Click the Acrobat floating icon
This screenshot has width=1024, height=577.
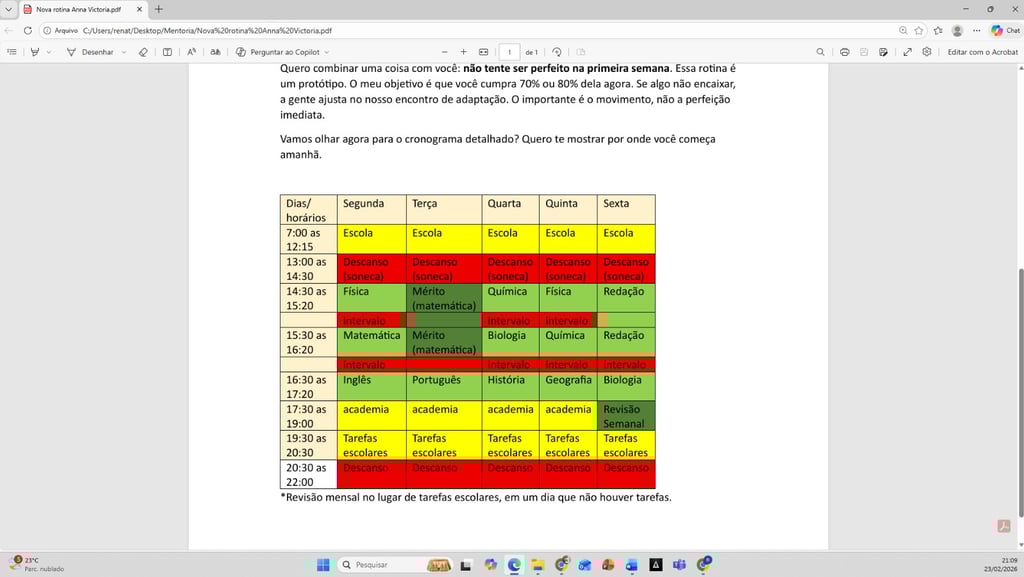coord(1004,526)
